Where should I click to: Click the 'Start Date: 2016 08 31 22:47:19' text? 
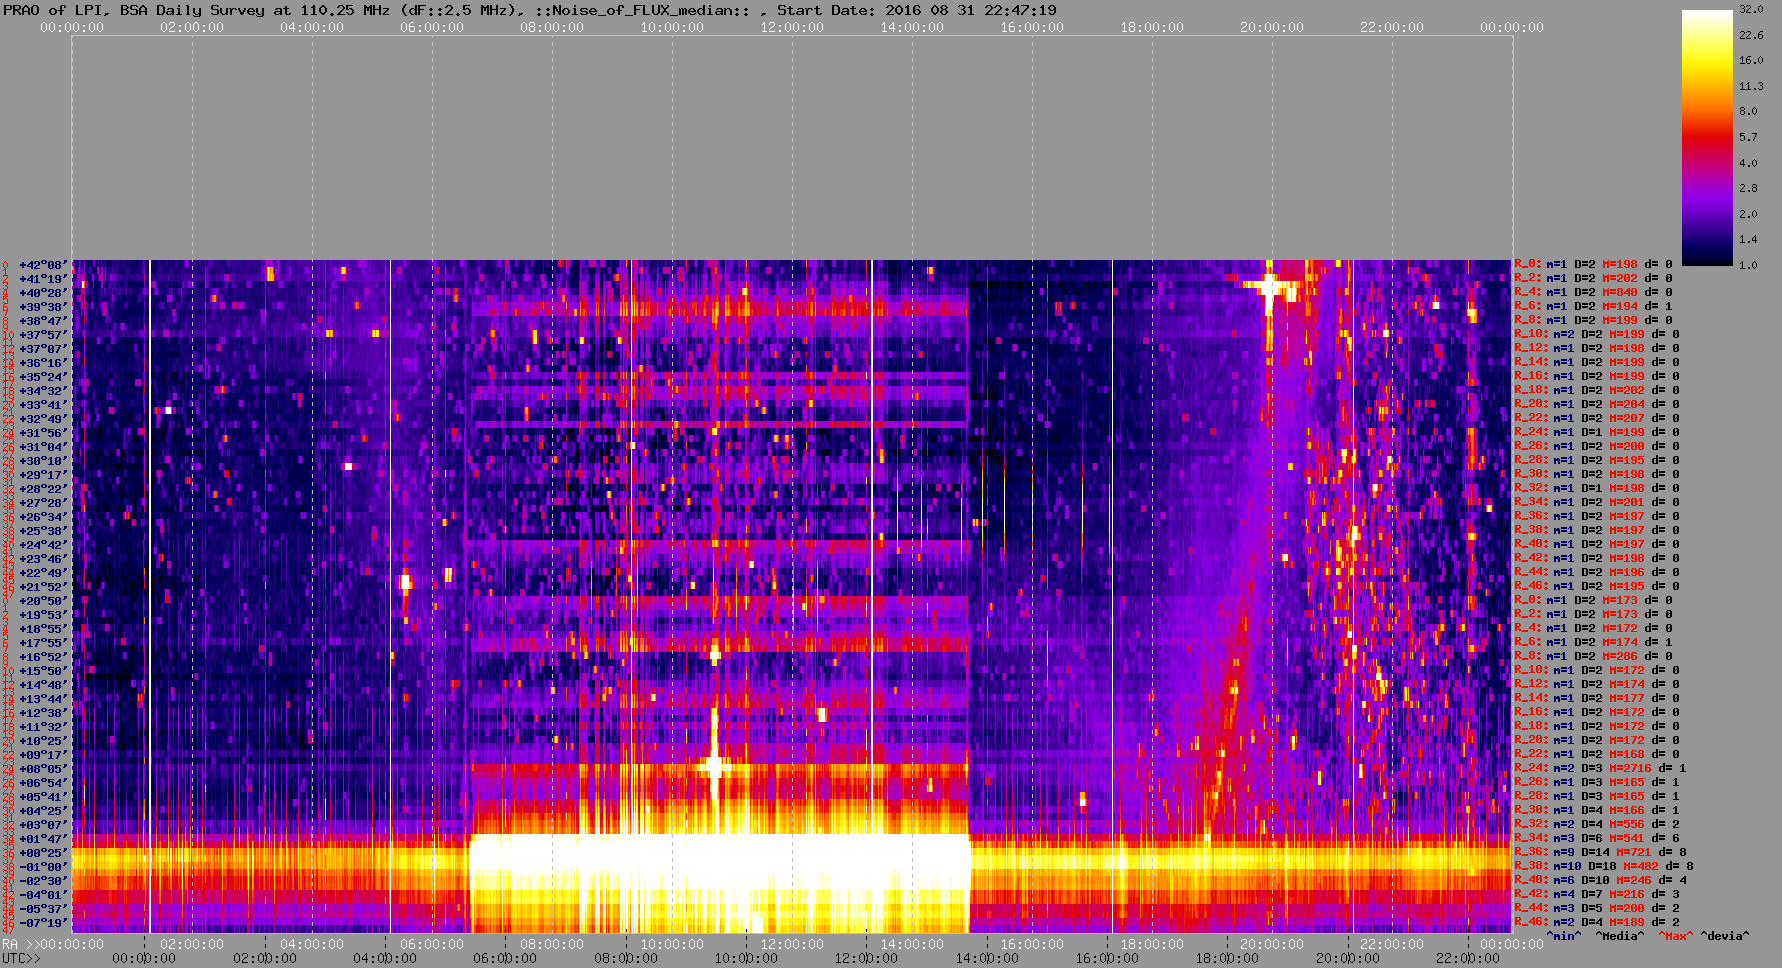click(x=917, y=10)
